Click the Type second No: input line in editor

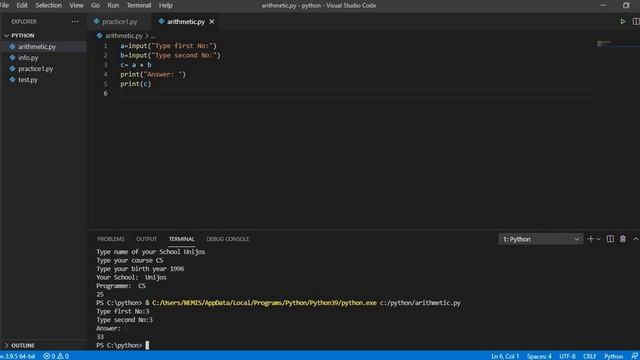pos(170,55)
